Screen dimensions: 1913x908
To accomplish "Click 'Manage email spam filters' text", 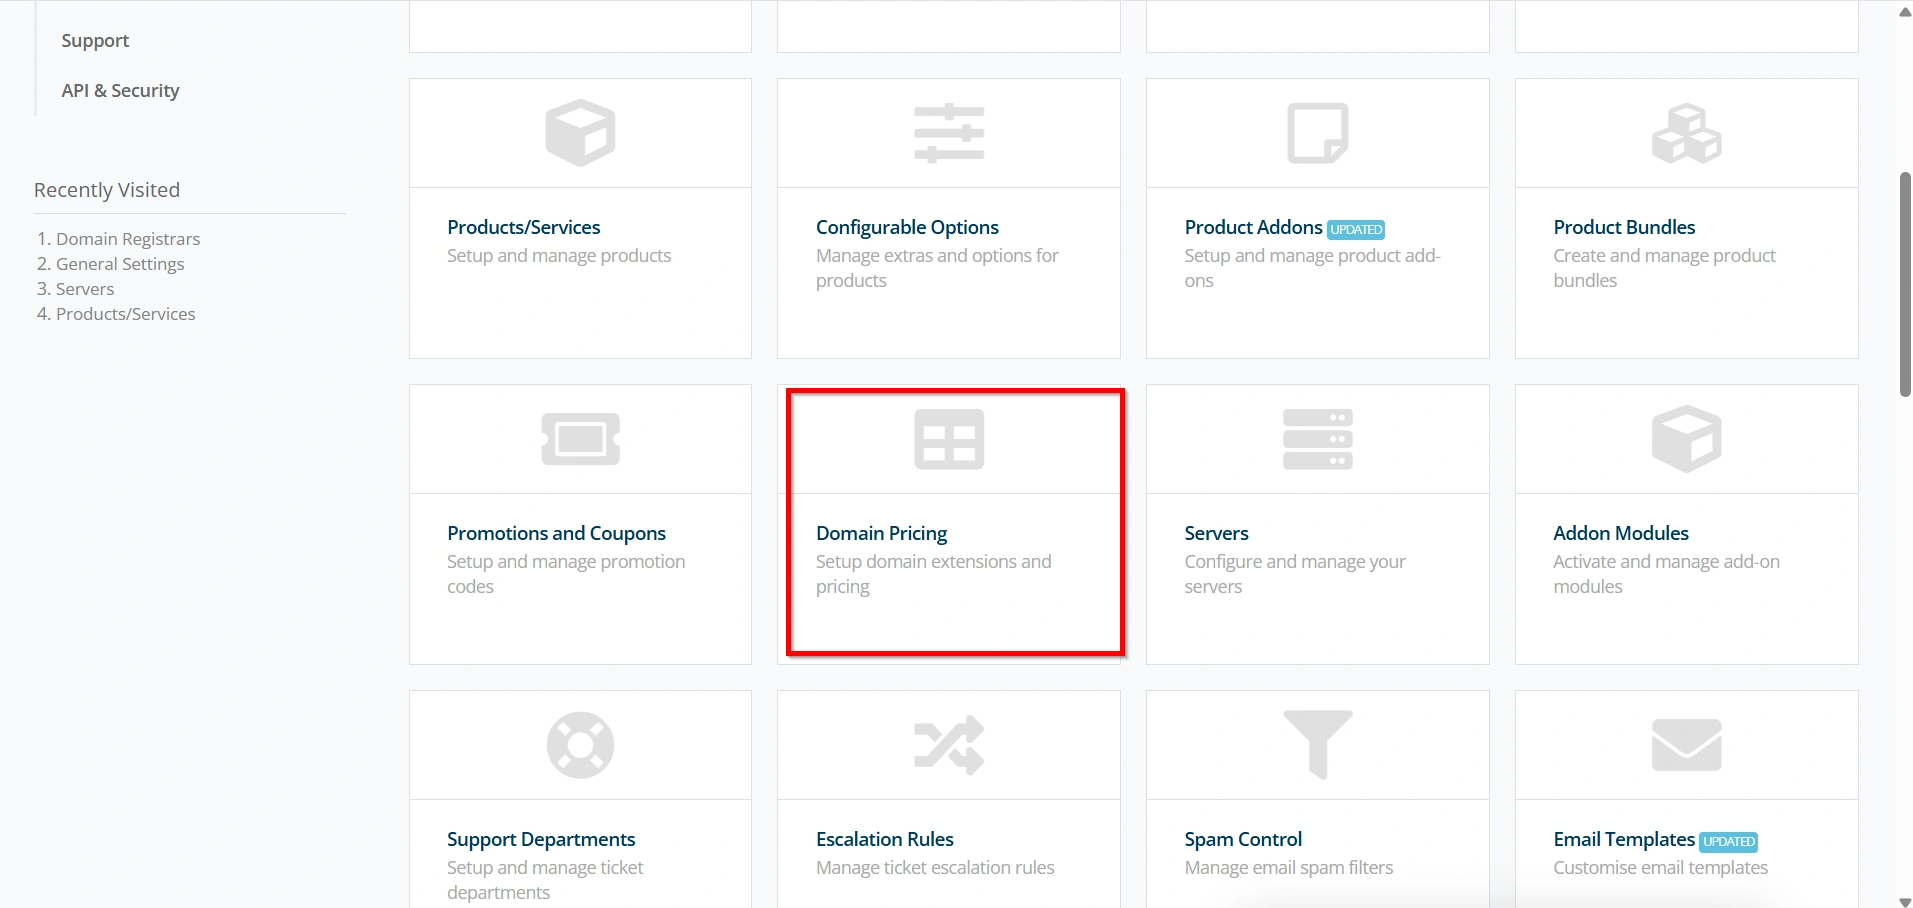I will [x=1289, y=867].
